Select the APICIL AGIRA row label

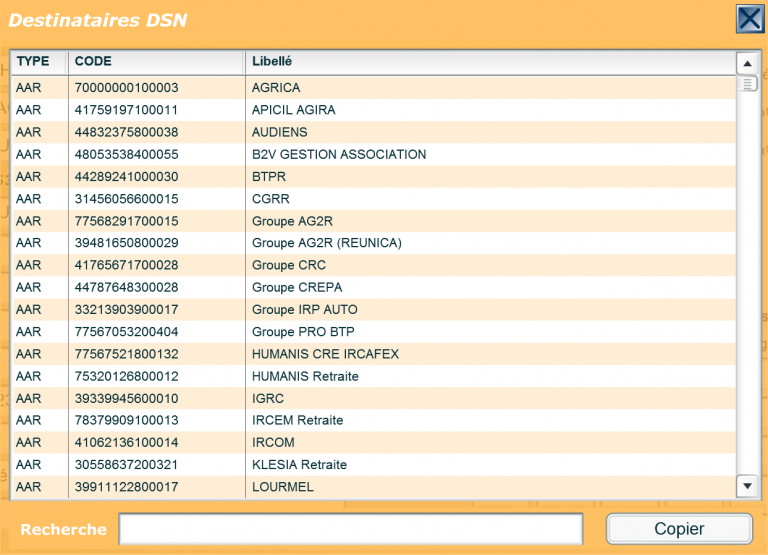(293, 110)
